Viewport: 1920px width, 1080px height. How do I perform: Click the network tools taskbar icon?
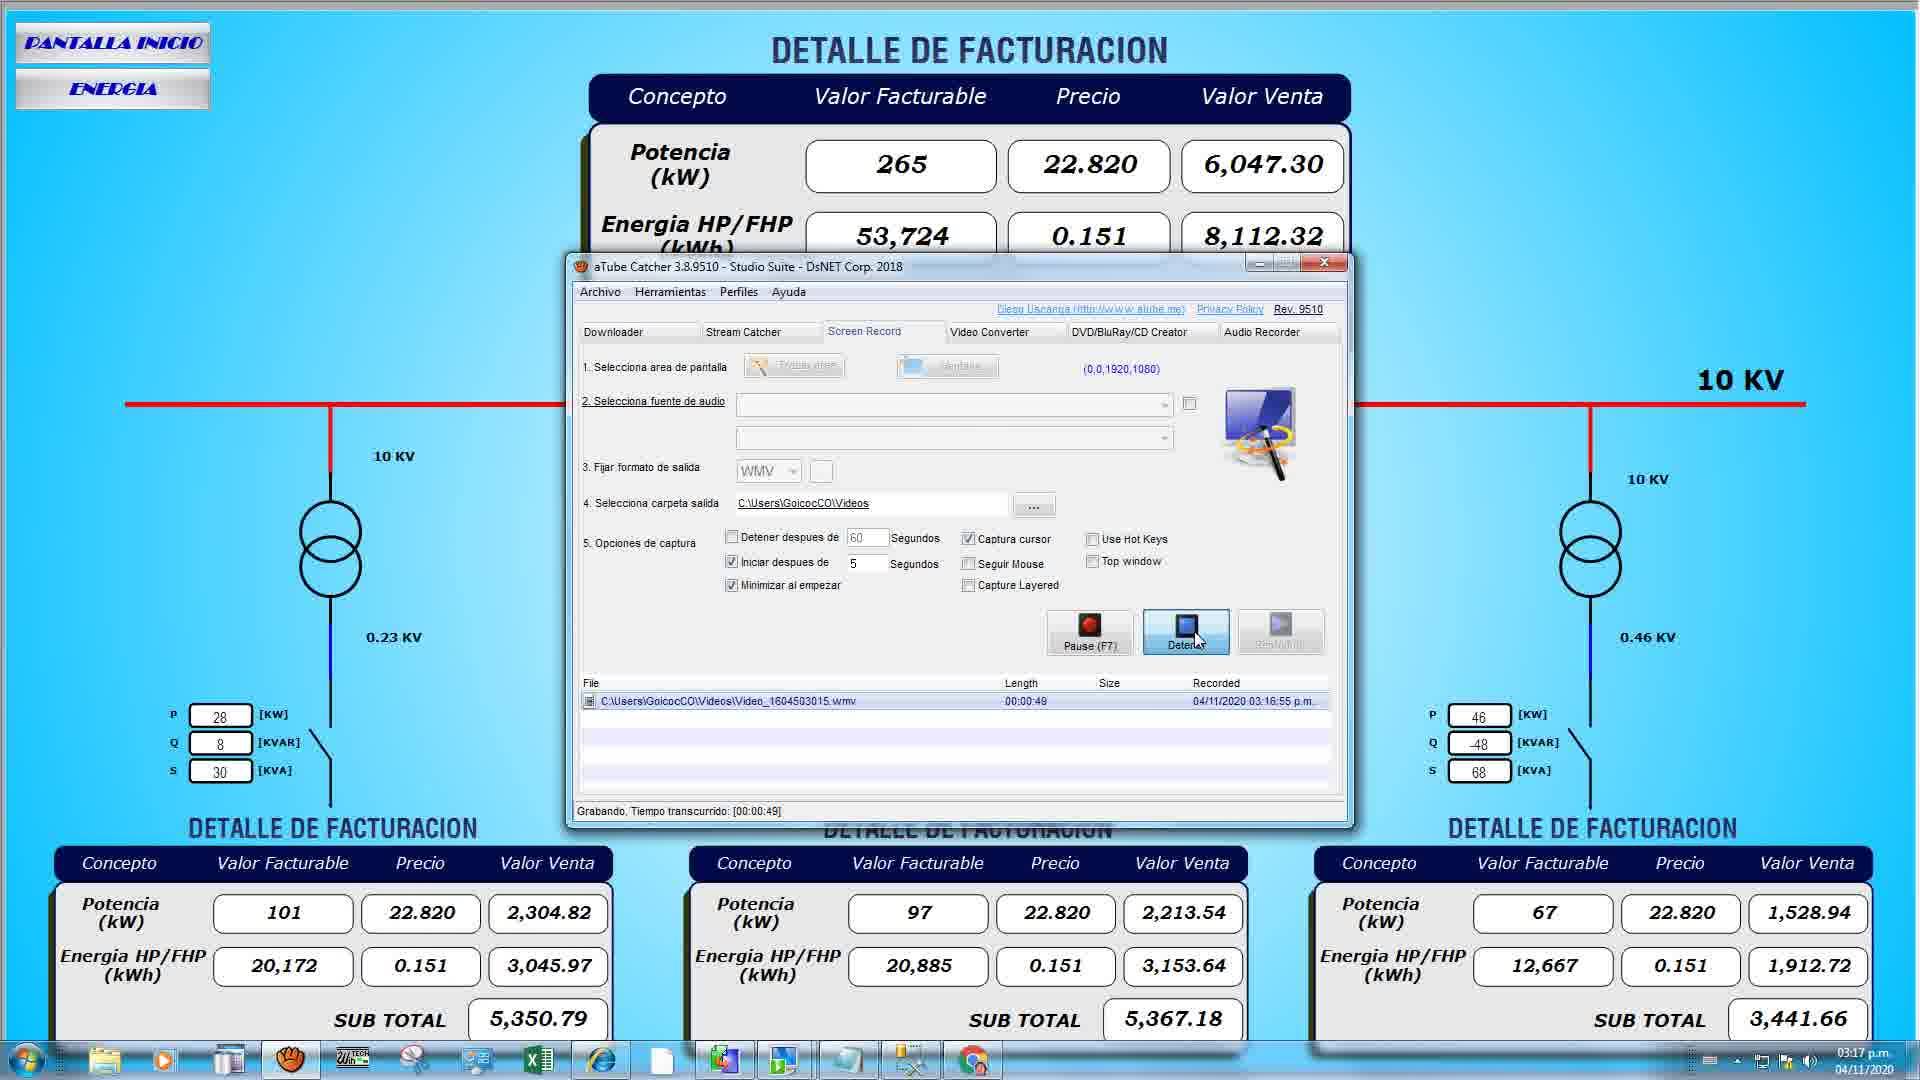click(x=911, y=1059)
